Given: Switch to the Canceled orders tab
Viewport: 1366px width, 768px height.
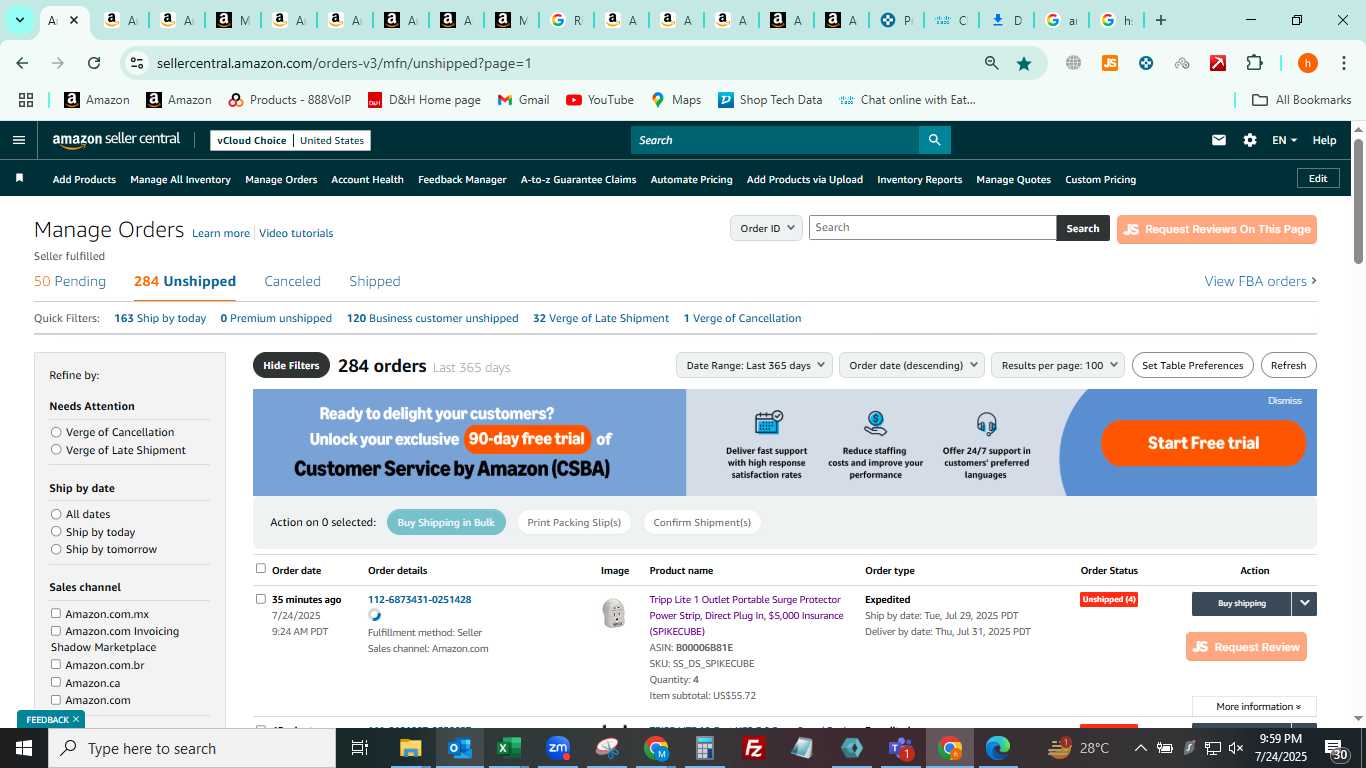Looking at the screenshot, I should coord(292,281).
